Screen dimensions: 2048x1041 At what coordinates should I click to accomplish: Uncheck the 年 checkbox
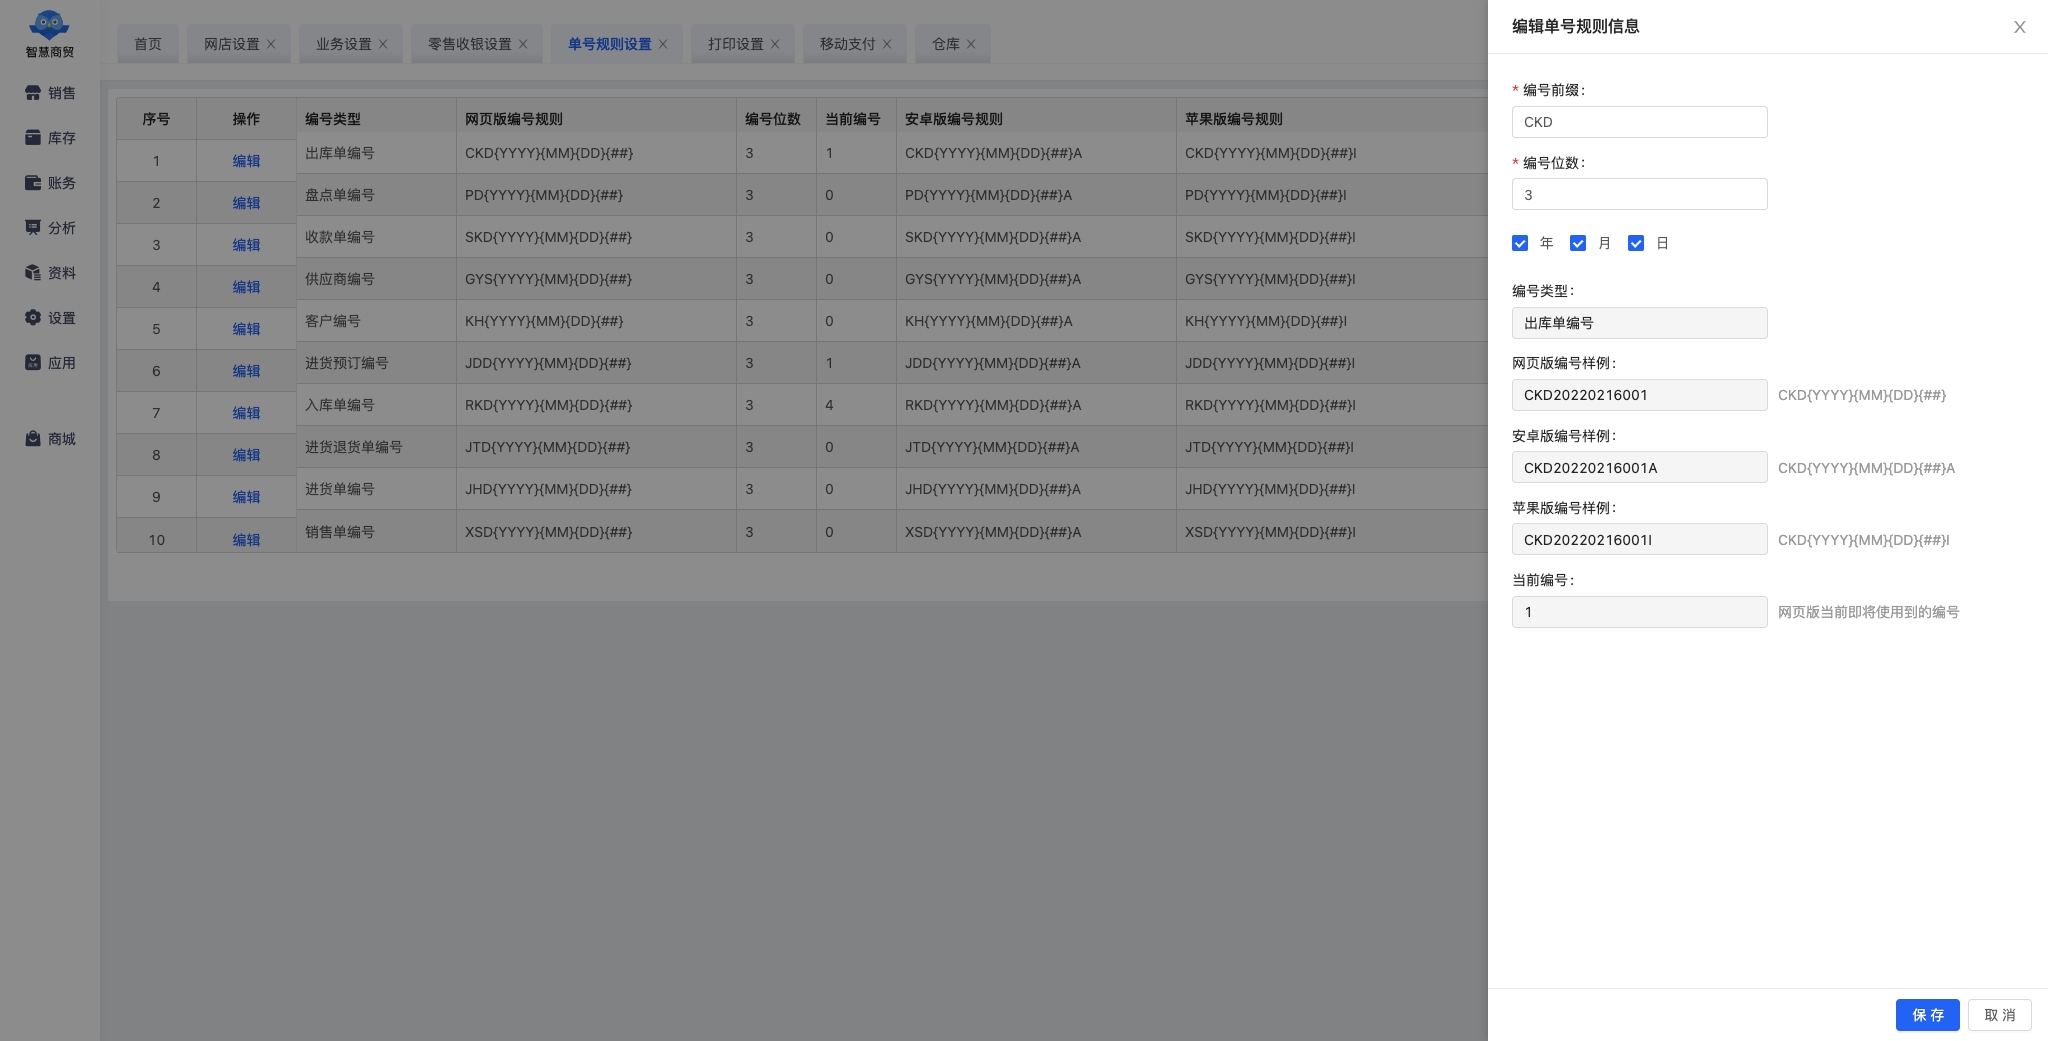1520,243
